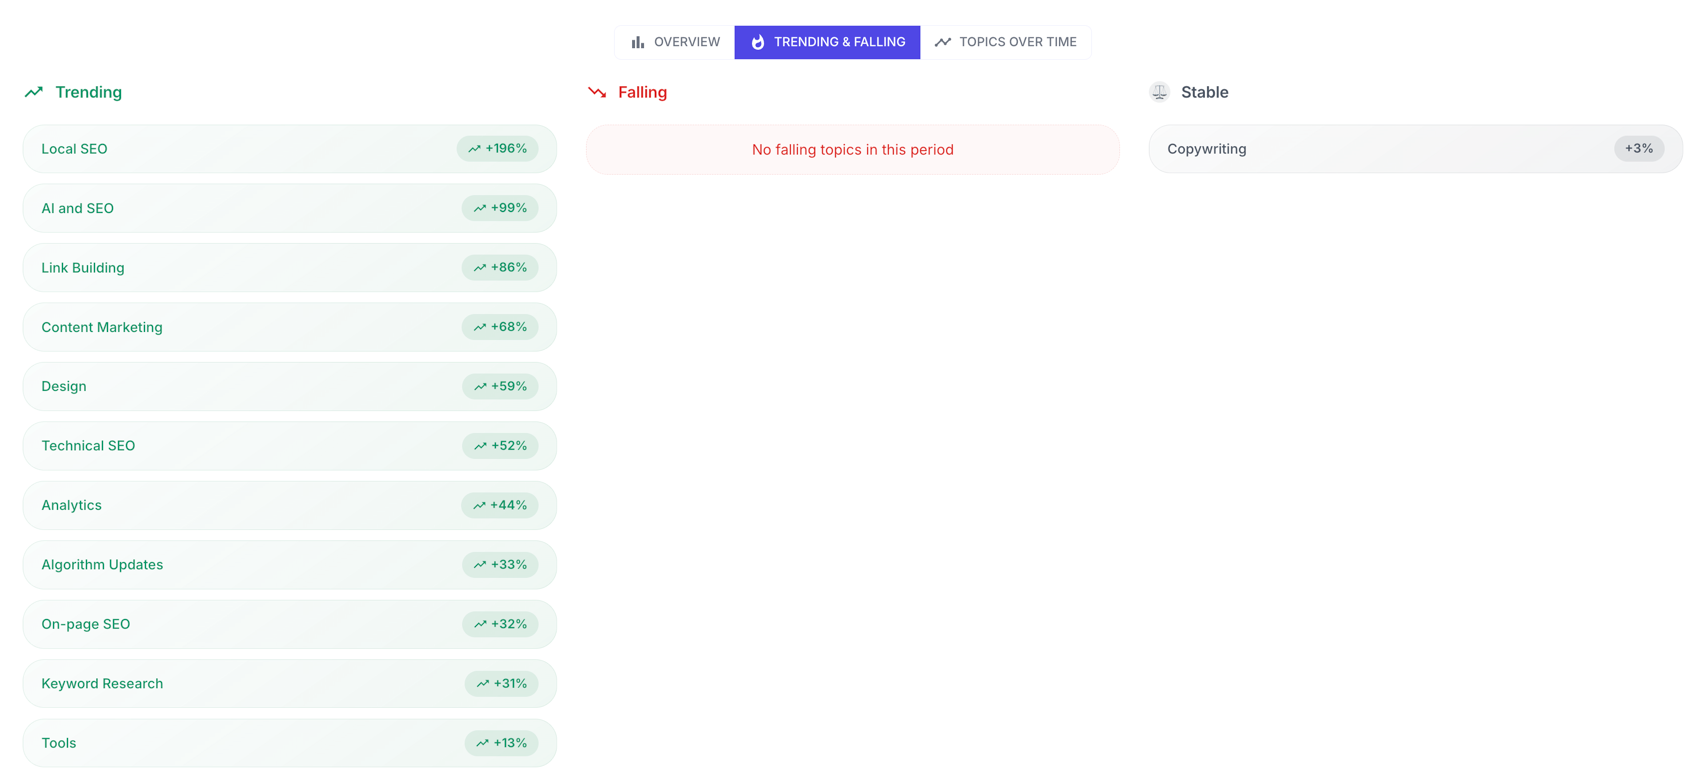1706x779 pixels.
Task: Click the +3% badge on Copywriting
Action: click(x=1639, y=149)
